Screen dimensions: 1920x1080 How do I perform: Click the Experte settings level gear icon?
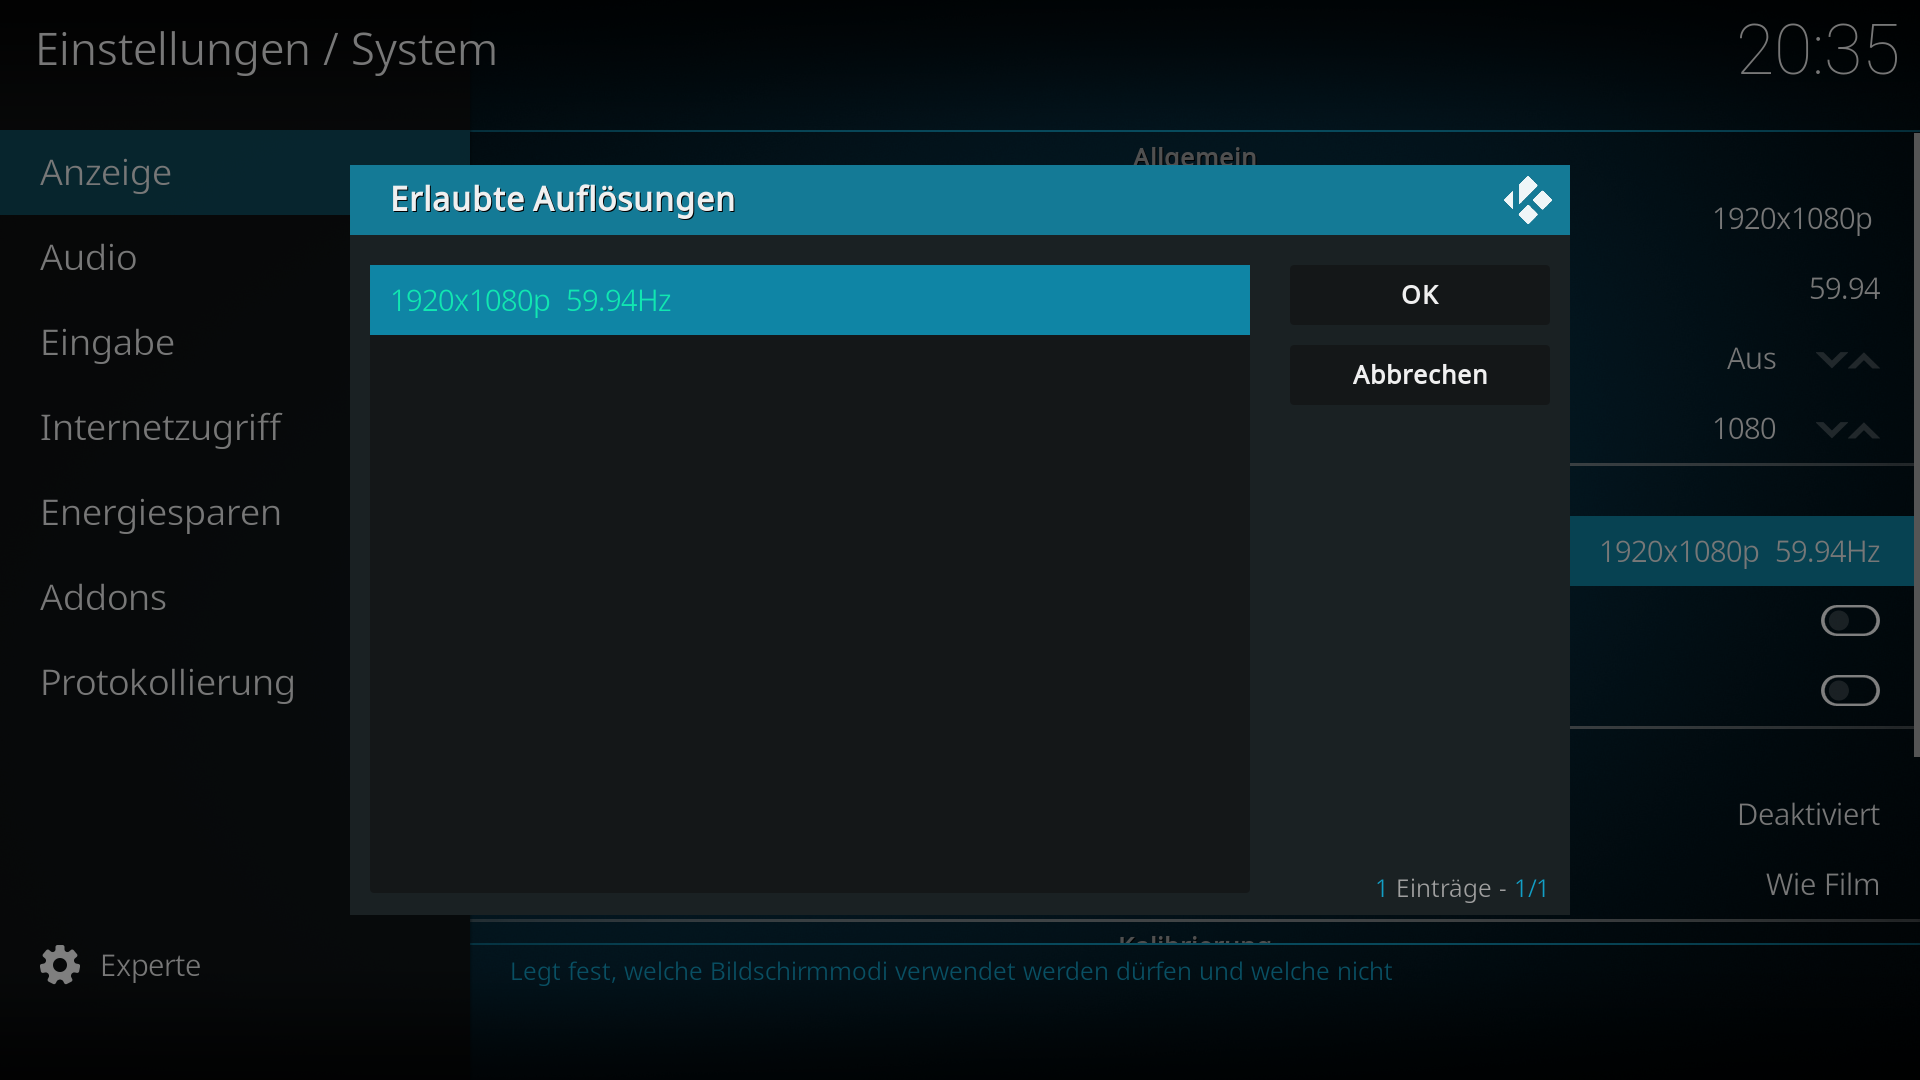[x=60, y=965]
